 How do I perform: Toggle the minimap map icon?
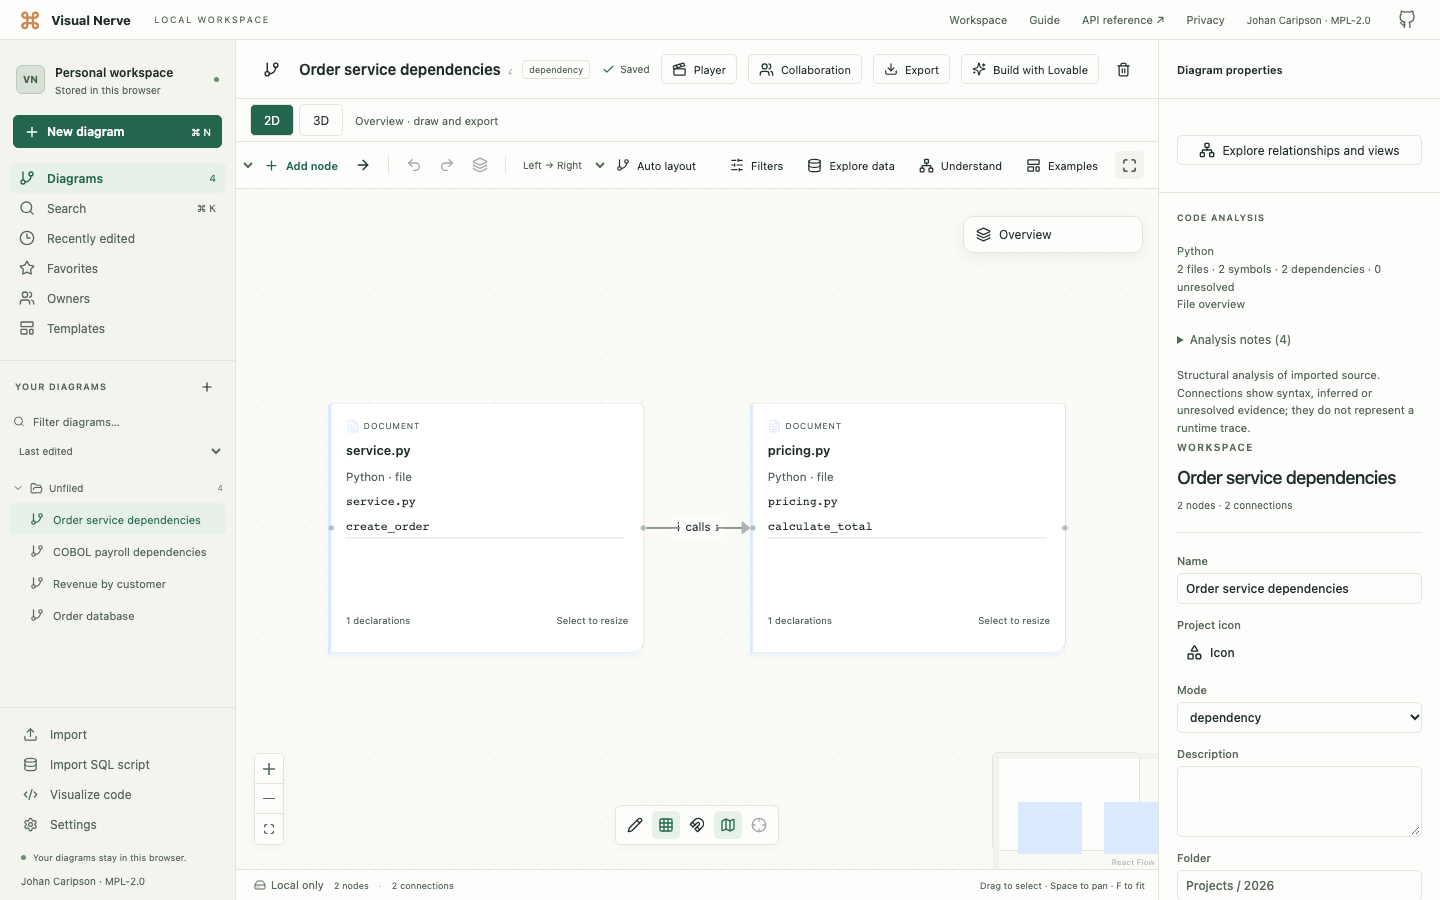tap(728, 825)
